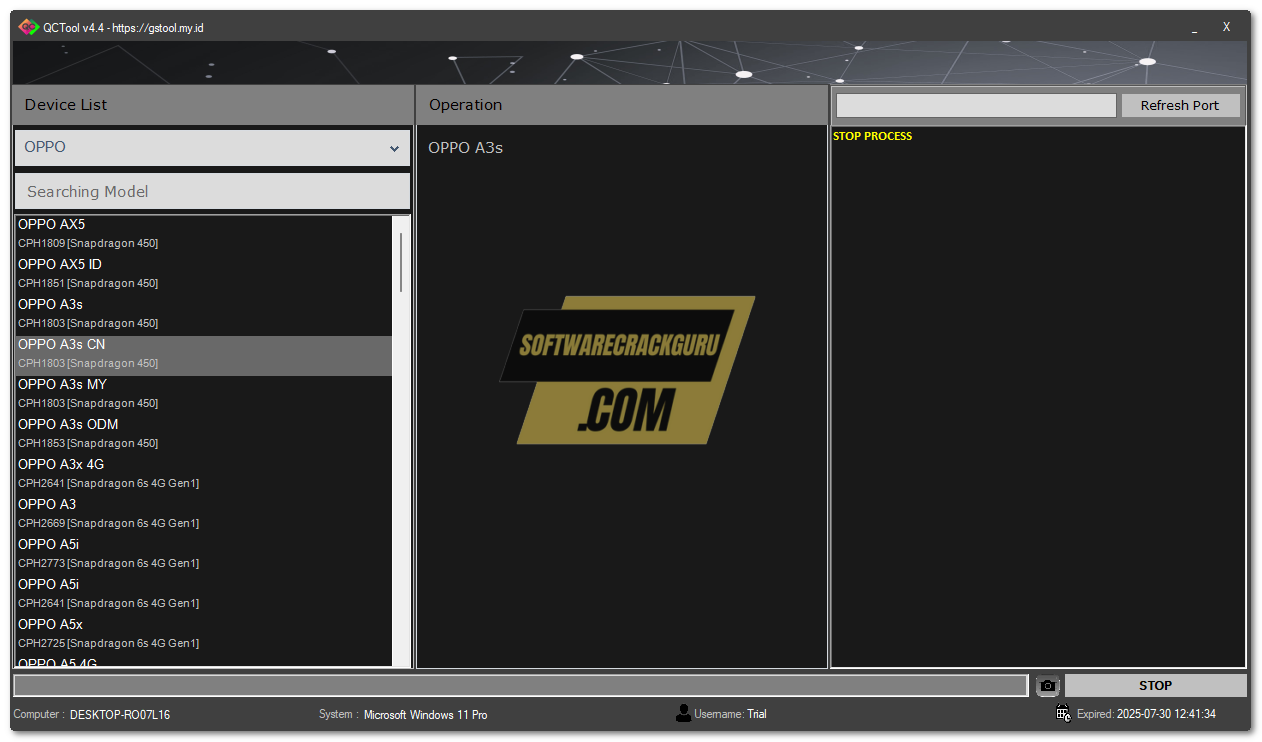Click the user profile icon beside Username
Screen dimensions: 1262x742
pyautogui.click(x=684, y=713)
